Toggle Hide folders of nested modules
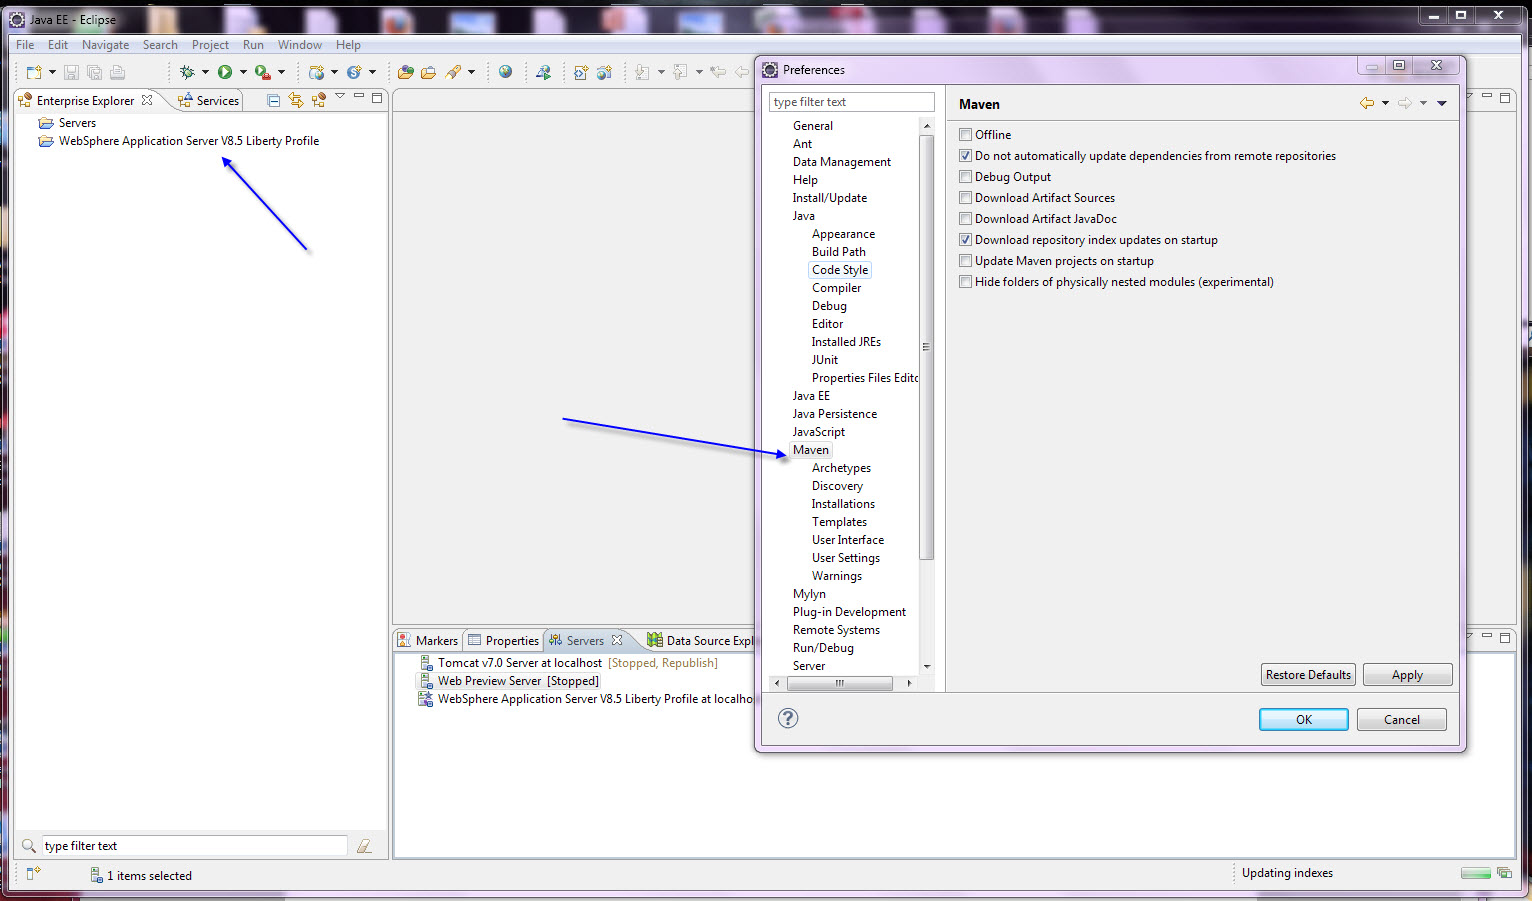 click(965, 282)
